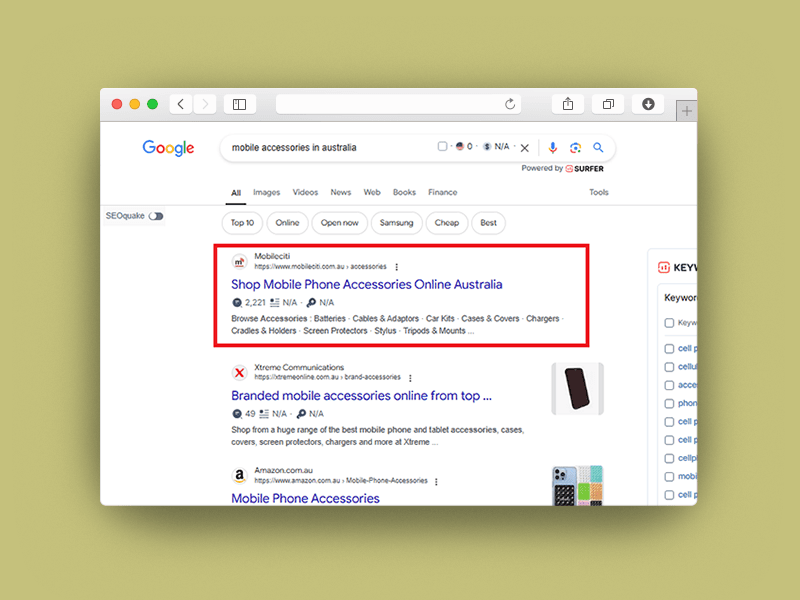Reload page using refresh icon
Image resolution: width=800 pixels, height=600 pixels.
click(x=510, y=104)
